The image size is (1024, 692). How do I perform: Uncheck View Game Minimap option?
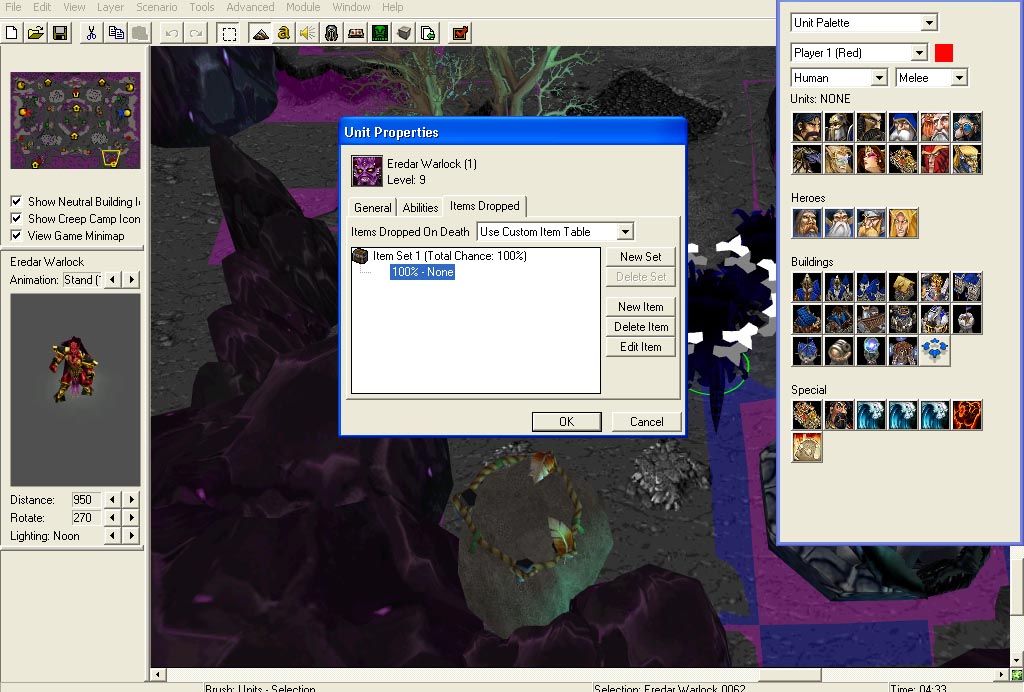tap(16, 236)
